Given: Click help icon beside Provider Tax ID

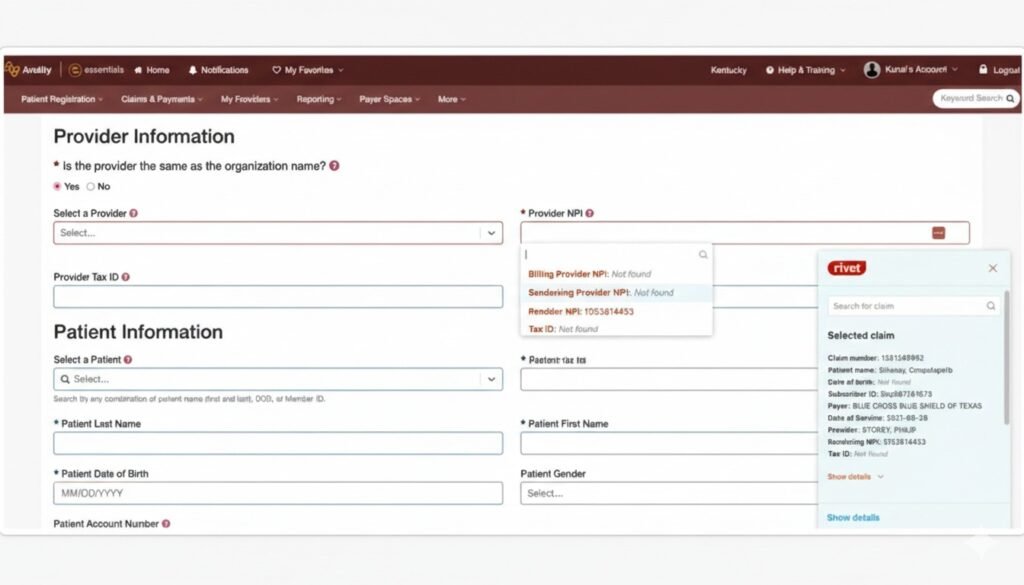Looking at the screenshot, I should point(126,277).
